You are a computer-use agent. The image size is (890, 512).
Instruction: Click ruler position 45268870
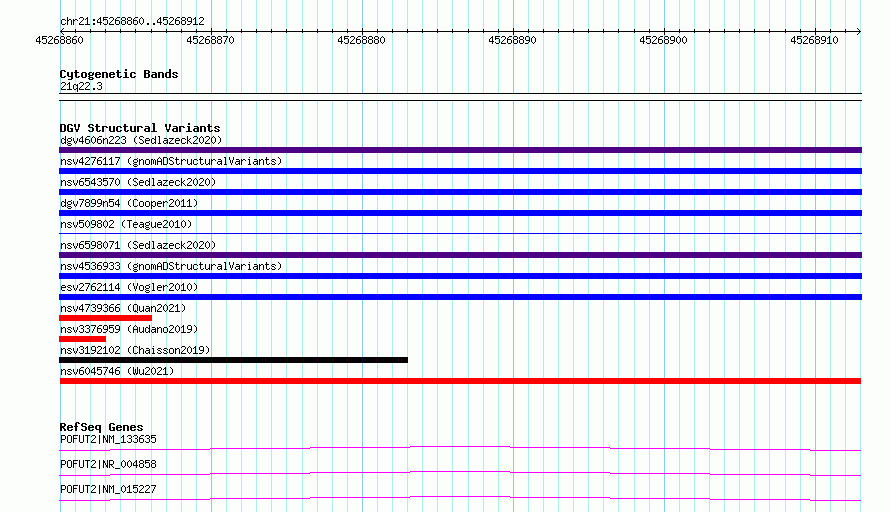(x=211, y=40)
